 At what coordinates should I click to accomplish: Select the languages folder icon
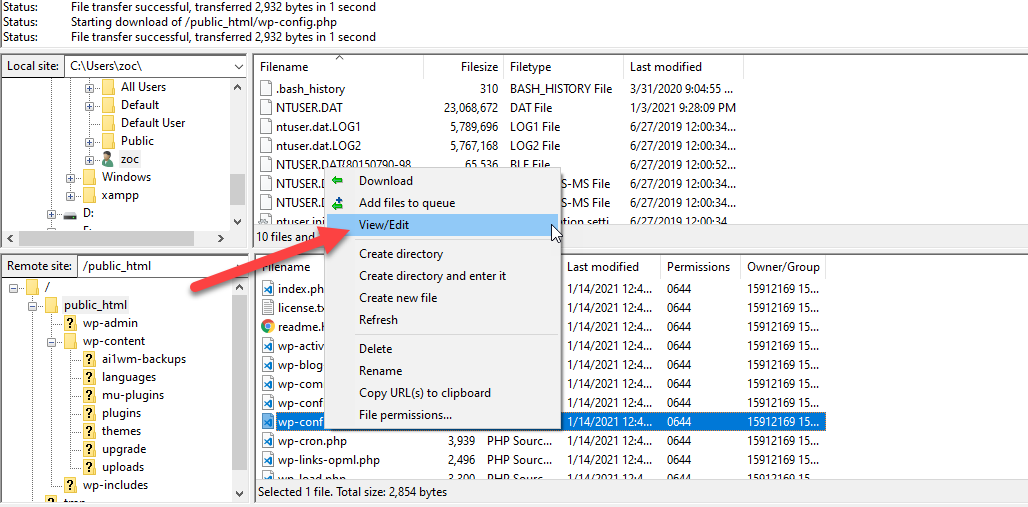coord(89,377)
